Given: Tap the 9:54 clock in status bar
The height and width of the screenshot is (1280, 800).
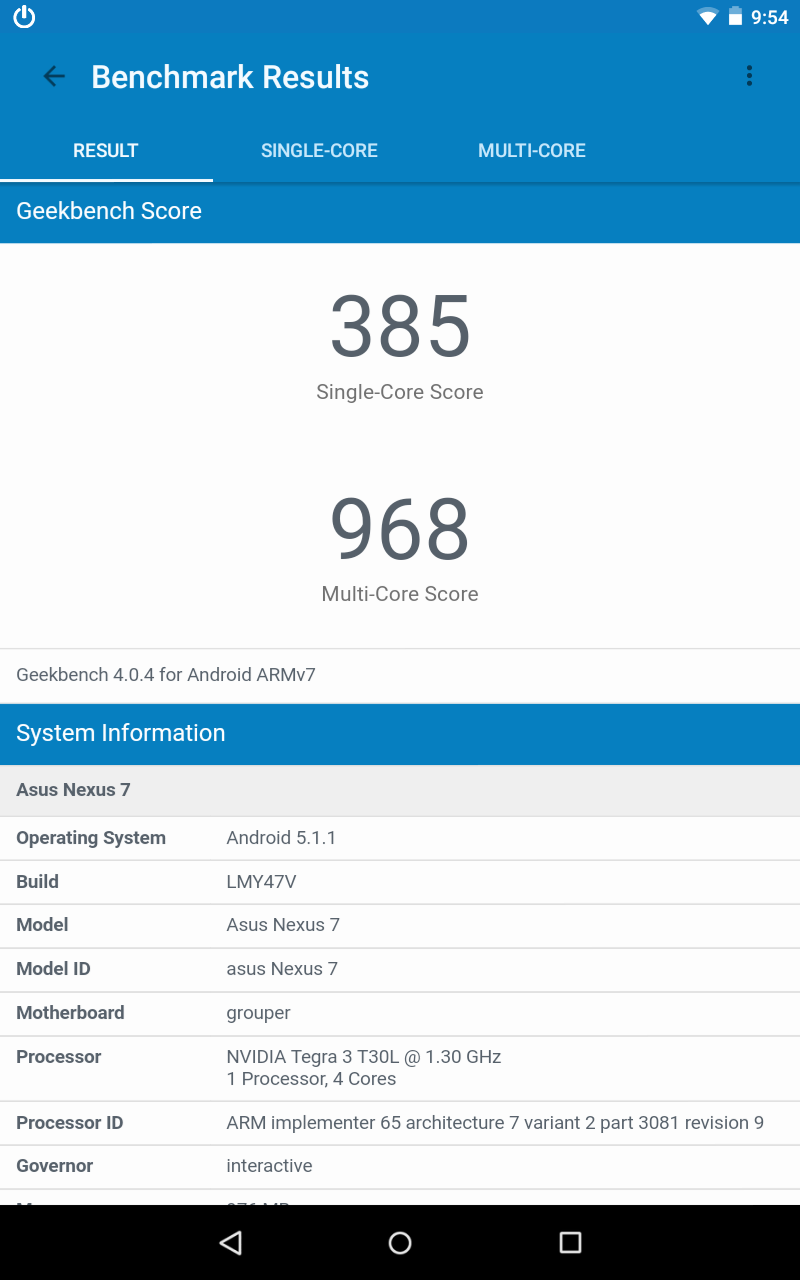Looking at the screenshot, I should (770, 17).
